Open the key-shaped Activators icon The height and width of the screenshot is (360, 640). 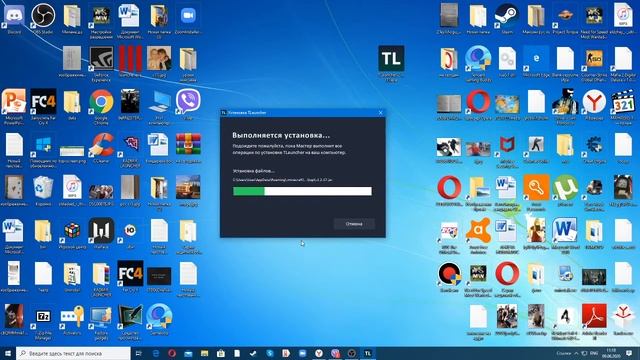(72, 320)
